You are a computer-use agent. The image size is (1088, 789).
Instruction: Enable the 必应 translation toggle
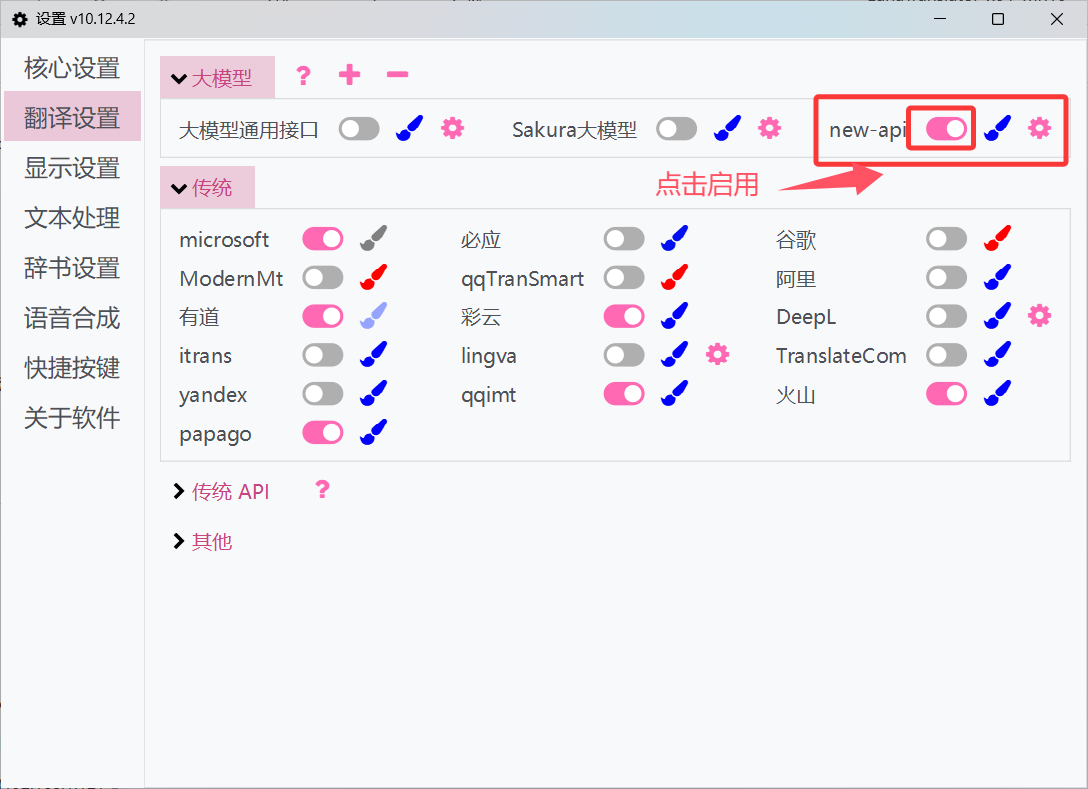(623, 238)
